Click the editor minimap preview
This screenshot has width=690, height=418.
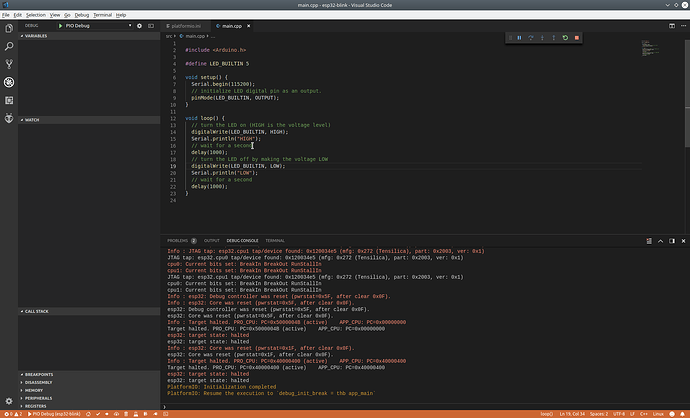coord(650,48)
